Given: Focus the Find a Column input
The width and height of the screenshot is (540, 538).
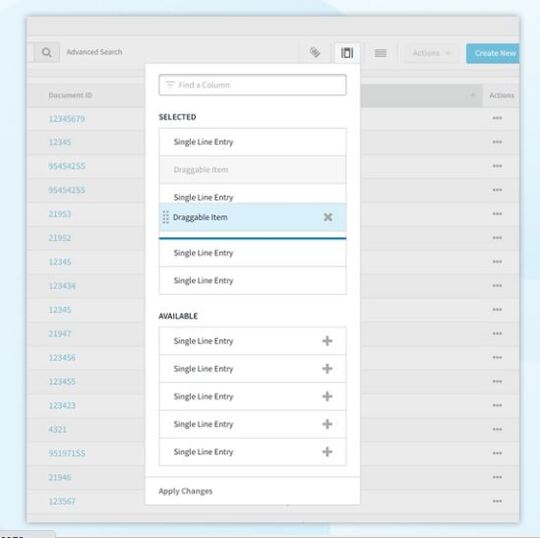Looking at the screenshot, I should (252, 85).
